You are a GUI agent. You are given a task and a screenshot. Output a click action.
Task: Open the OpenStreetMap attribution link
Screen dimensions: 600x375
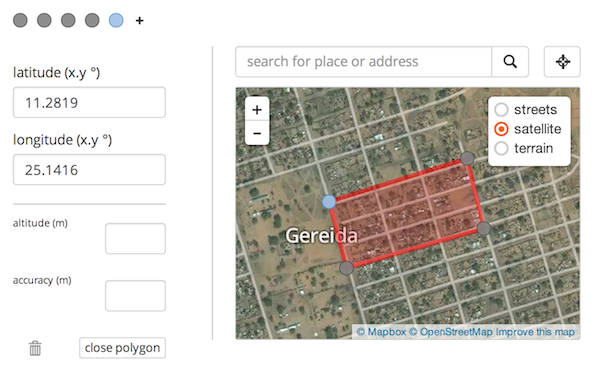[x=451, y=332]
